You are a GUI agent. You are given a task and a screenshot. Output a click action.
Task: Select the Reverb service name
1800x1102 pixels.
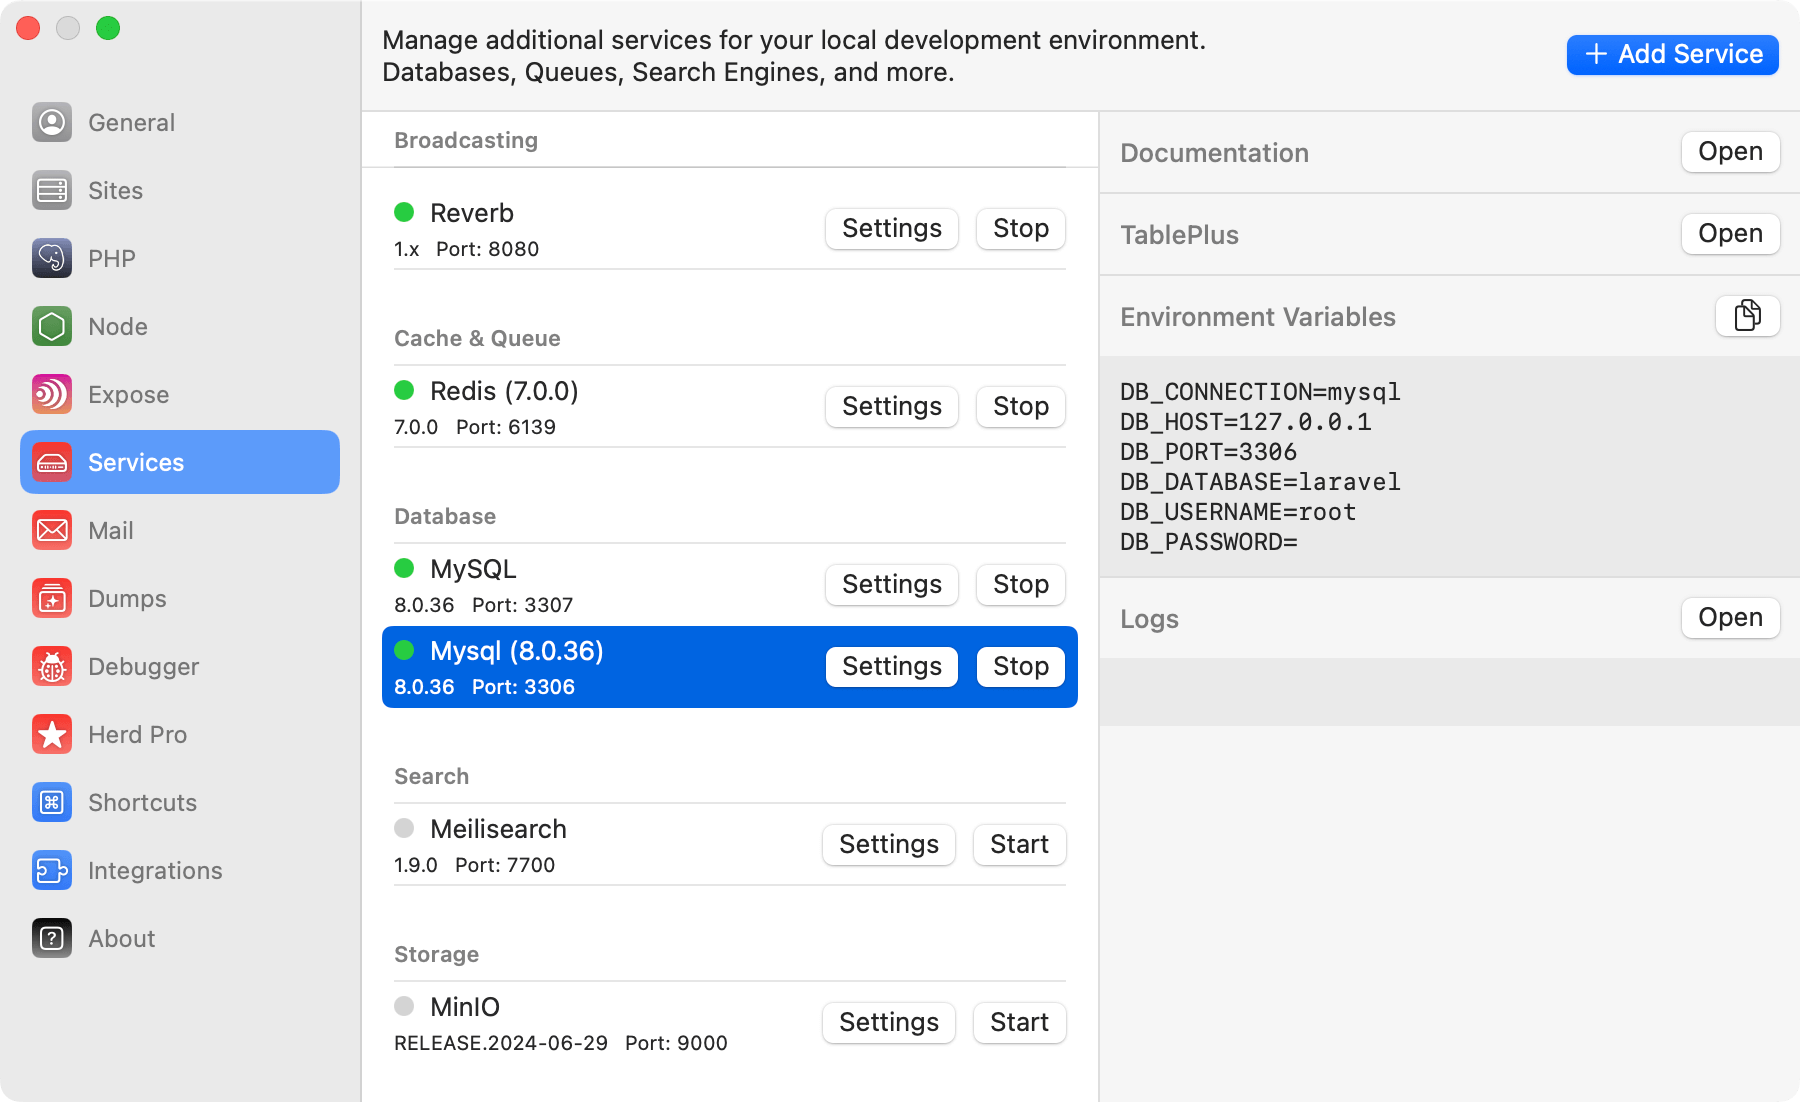pyautogui.click(x=471, y=213)
